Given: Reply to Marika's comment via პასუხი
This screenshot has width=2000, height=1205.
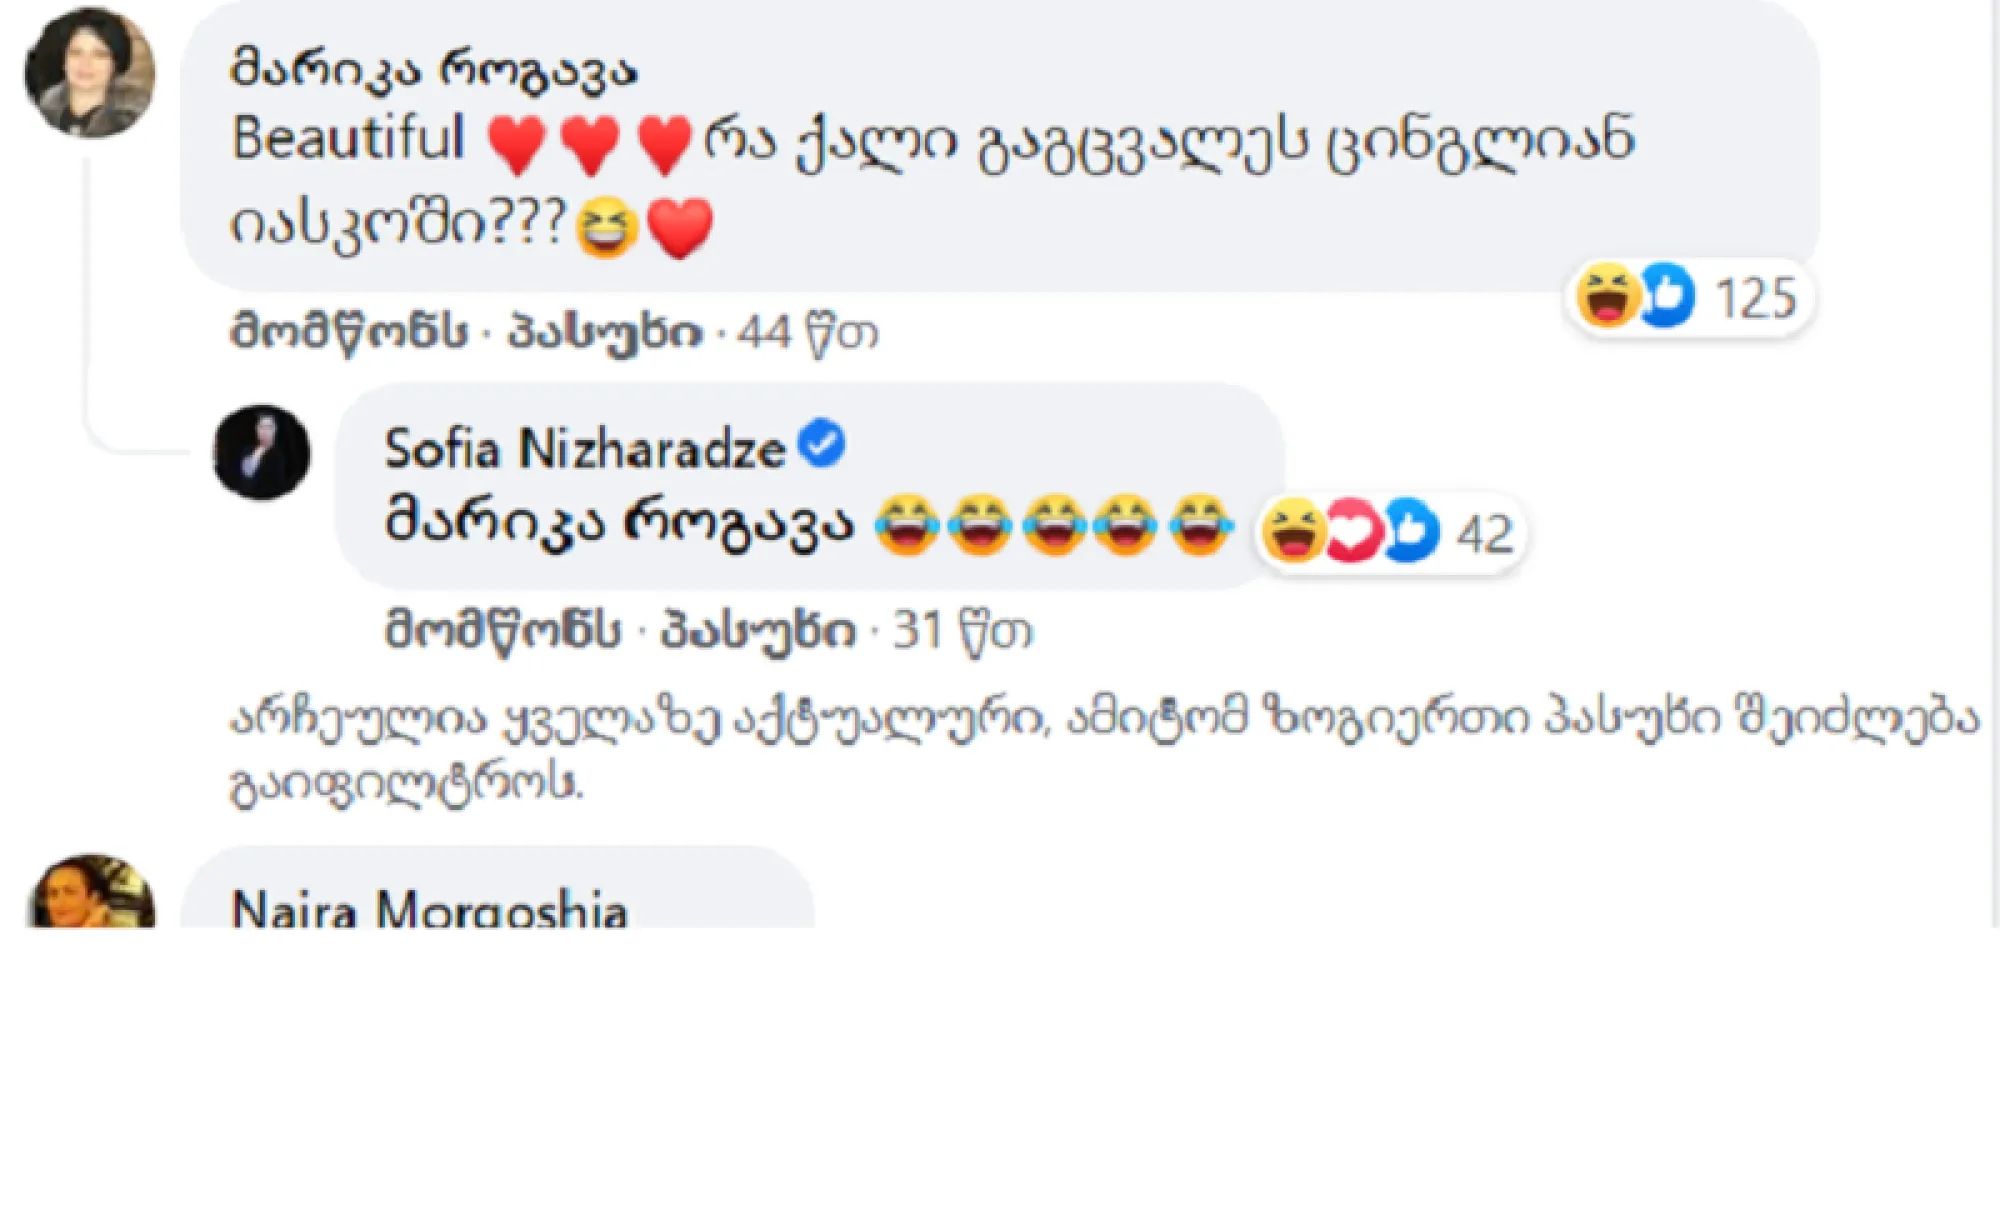Looking at the screenshot, I should pos(605,331).
